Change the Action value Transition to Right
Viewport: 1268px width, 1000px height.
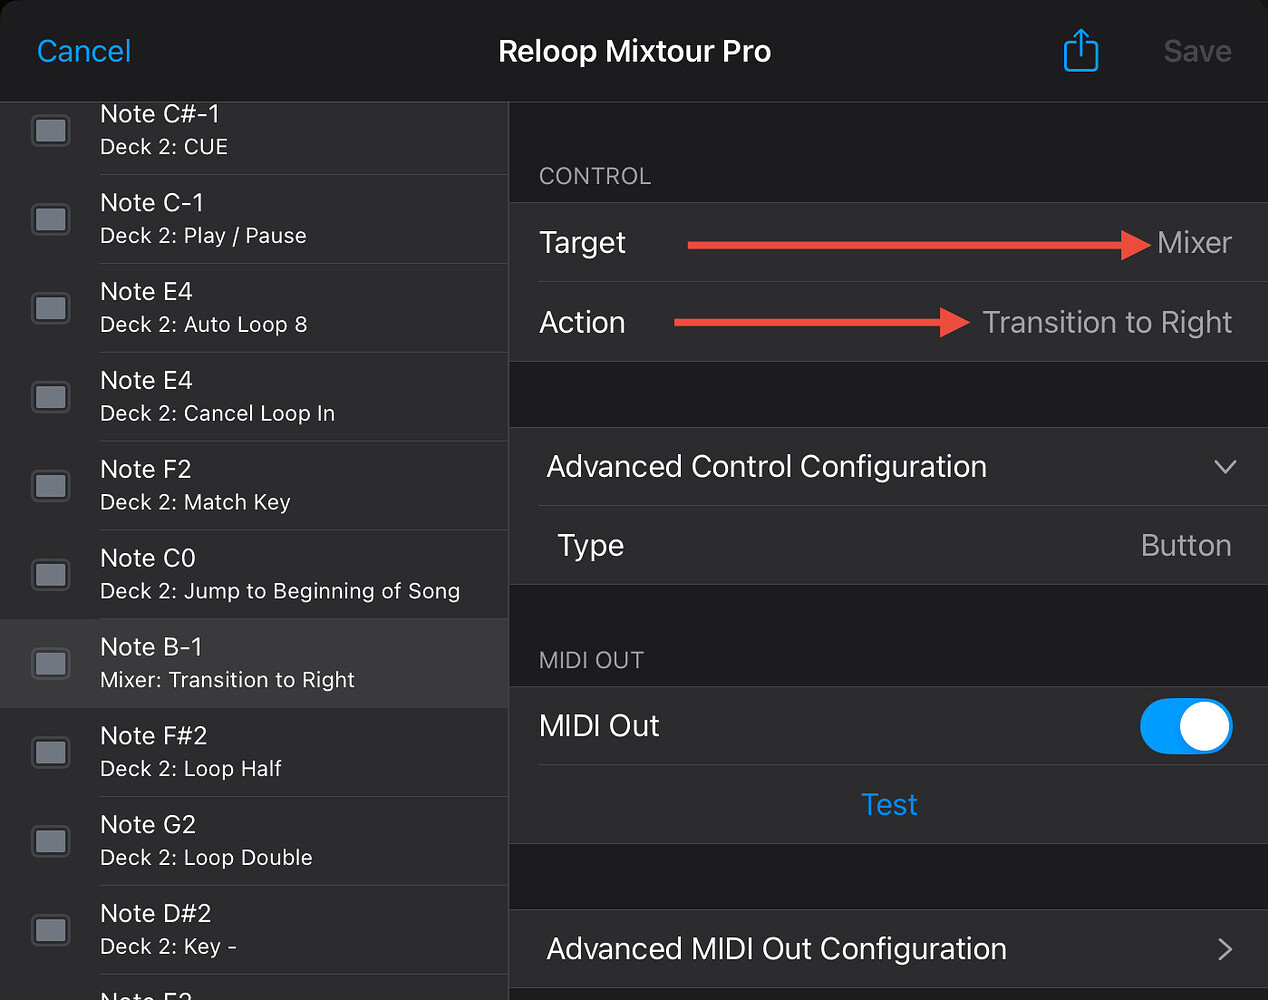coord(1106,322)
